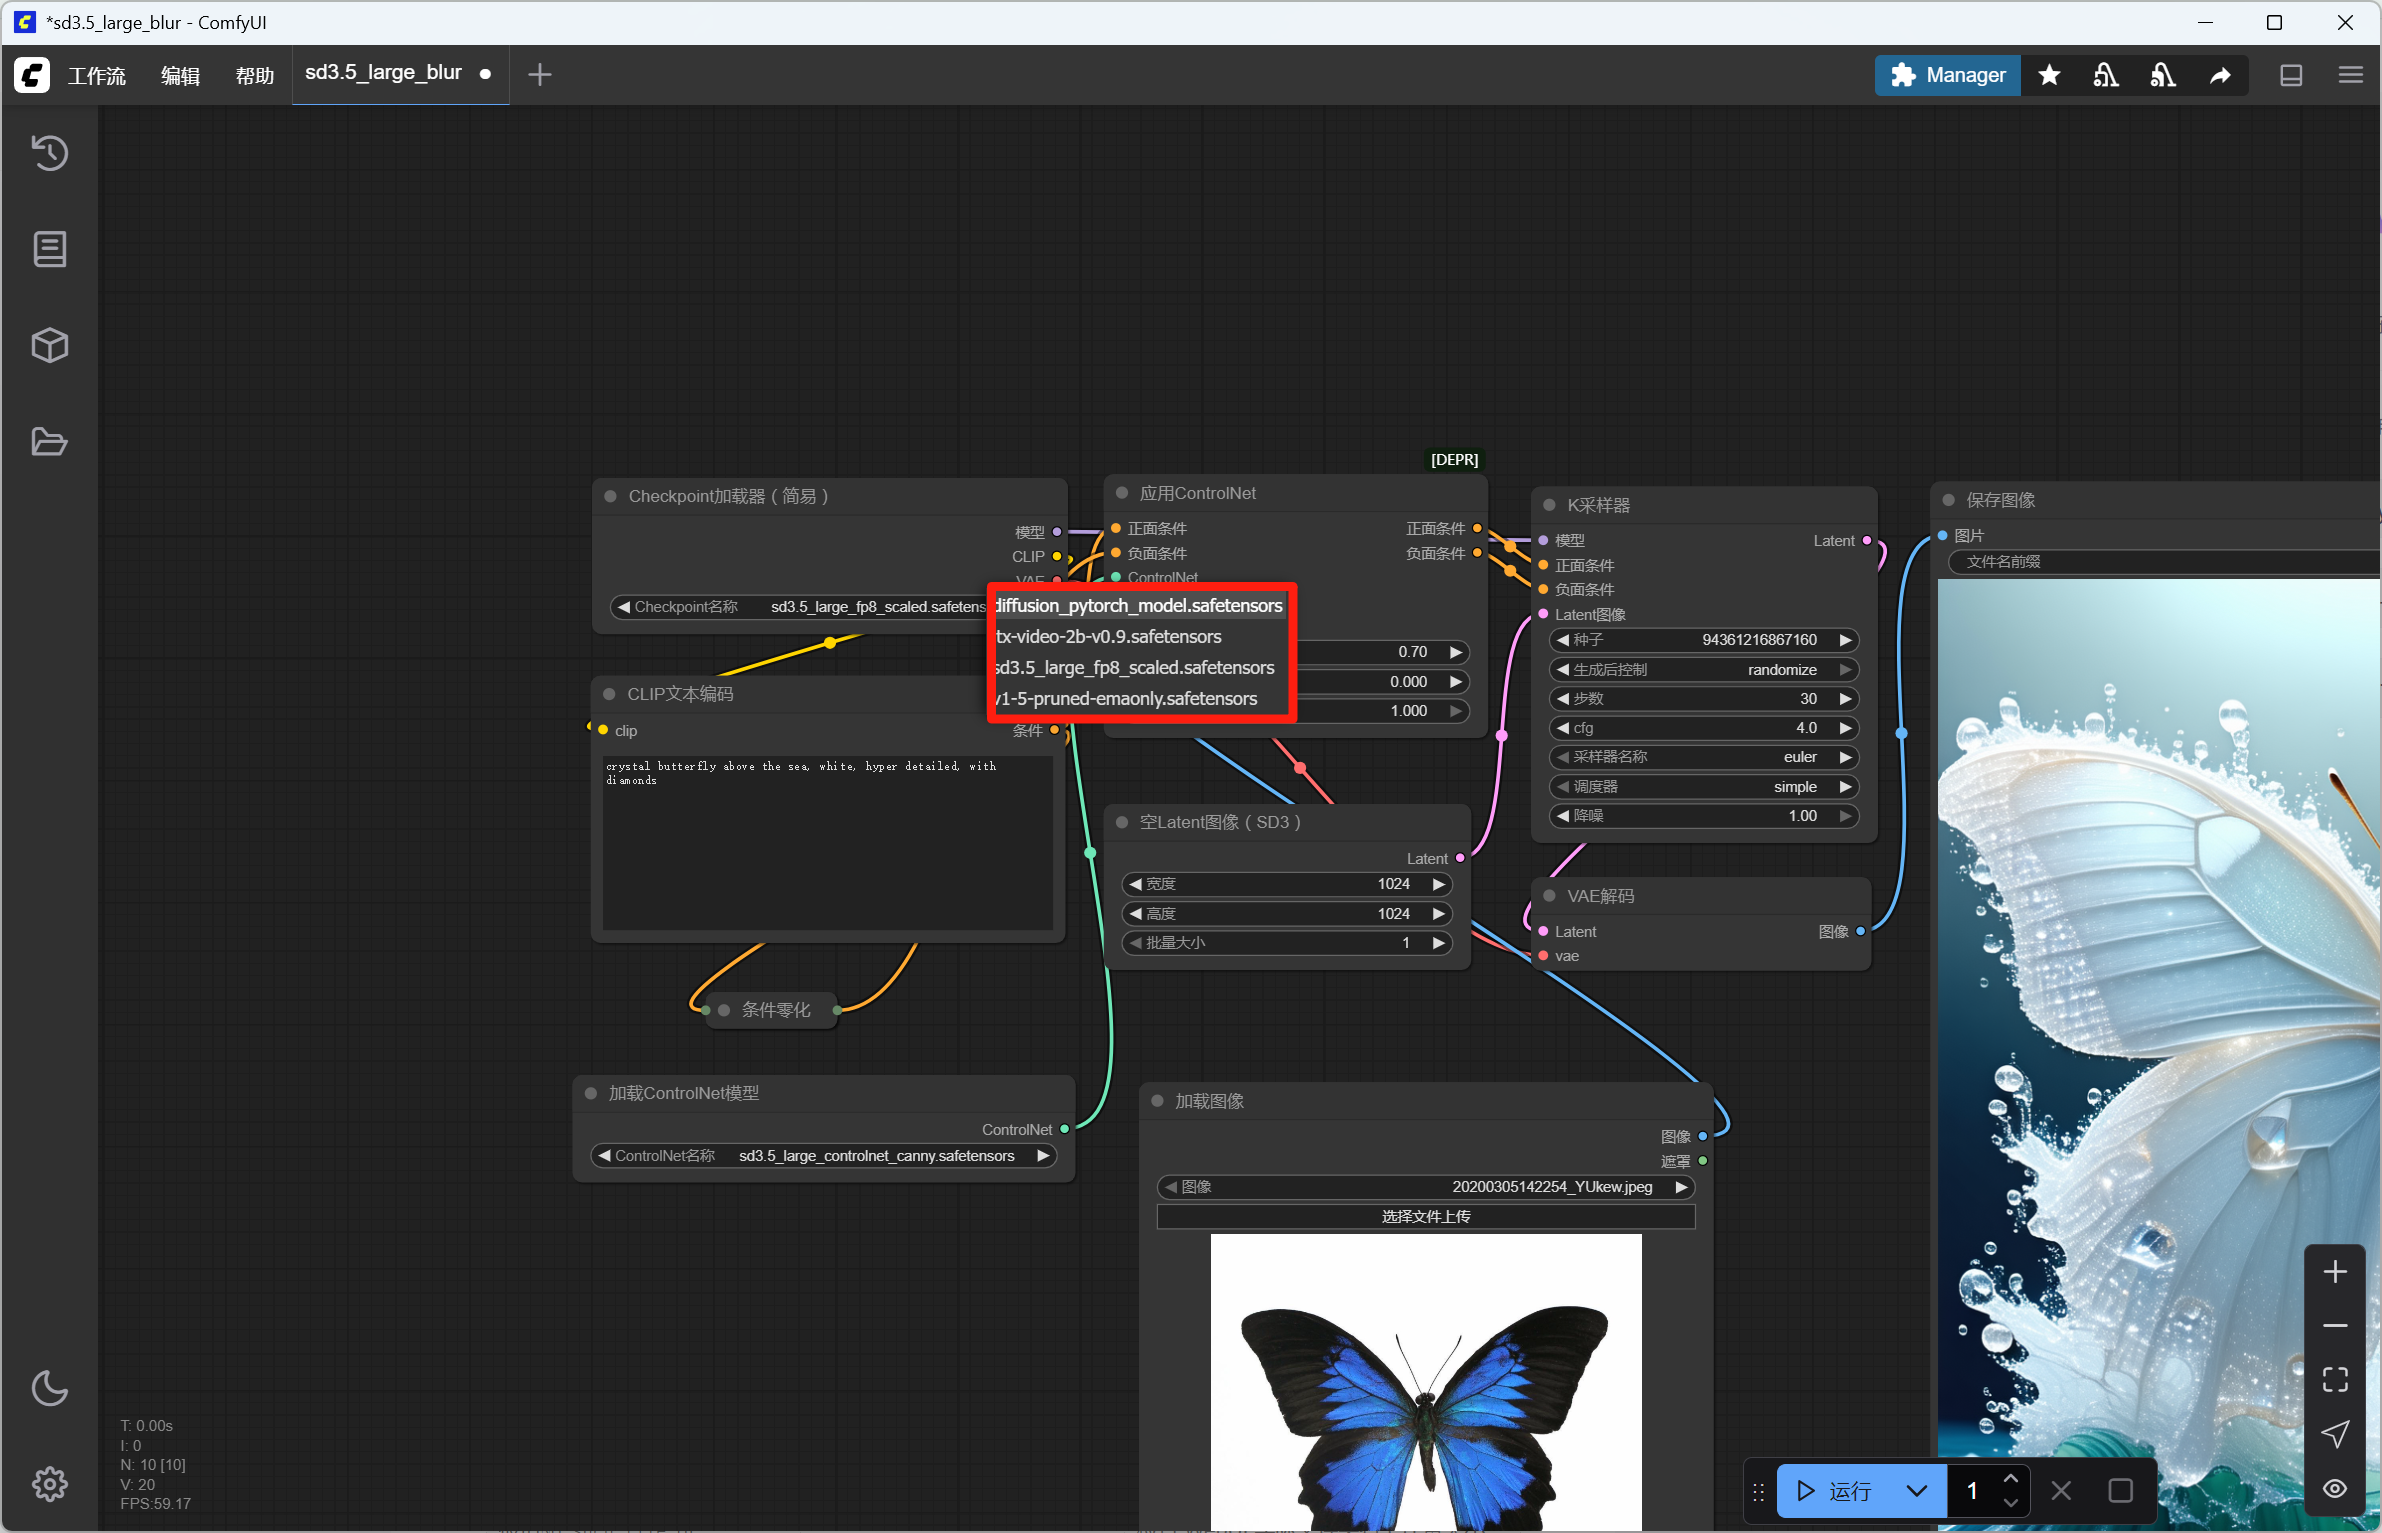Collapse the 应用ControlNet node dot

click(1122, 493)
